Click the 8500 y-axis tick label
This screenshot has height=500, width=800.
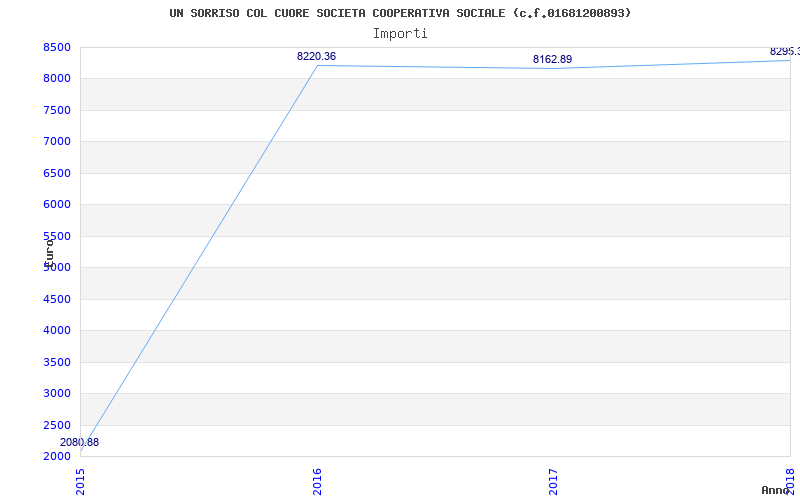tap(56, 47)
